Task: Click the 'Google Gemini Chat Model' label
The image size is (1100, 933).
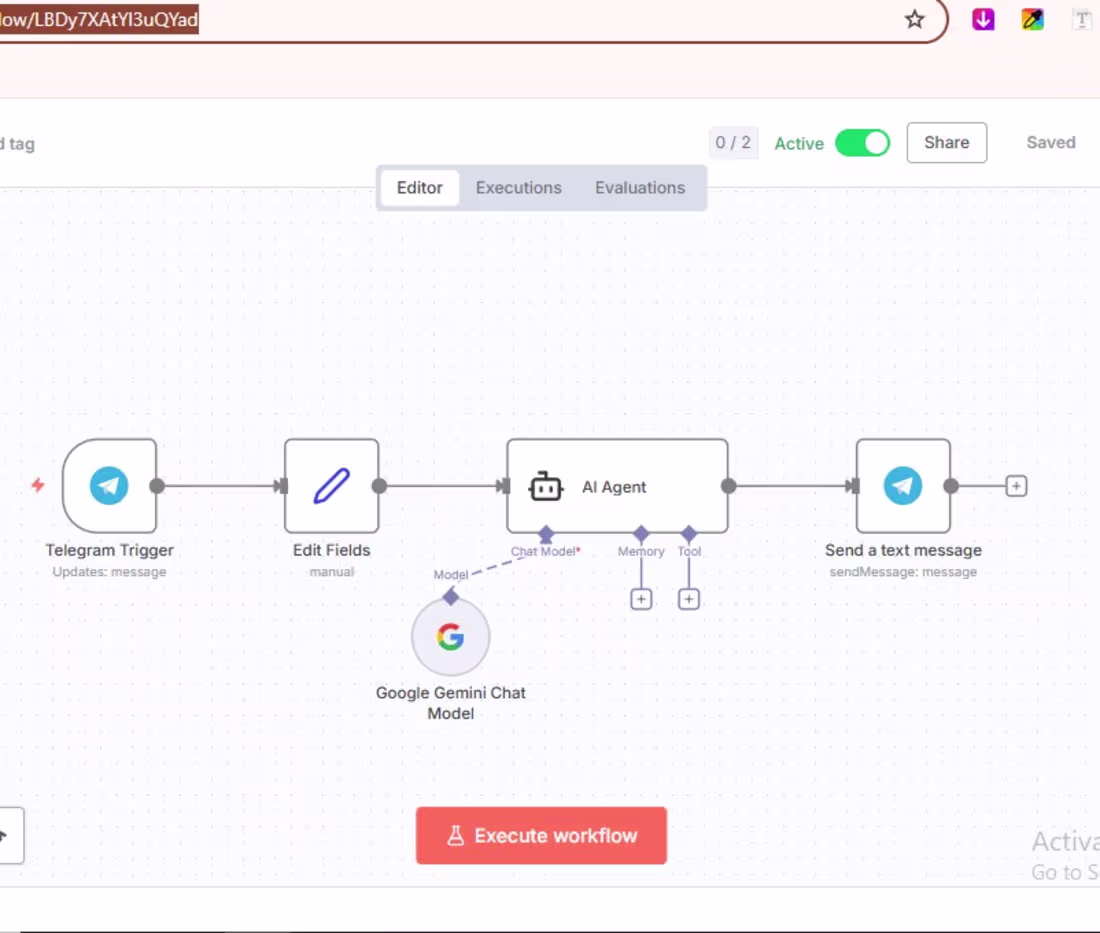Action: point(450,703)
